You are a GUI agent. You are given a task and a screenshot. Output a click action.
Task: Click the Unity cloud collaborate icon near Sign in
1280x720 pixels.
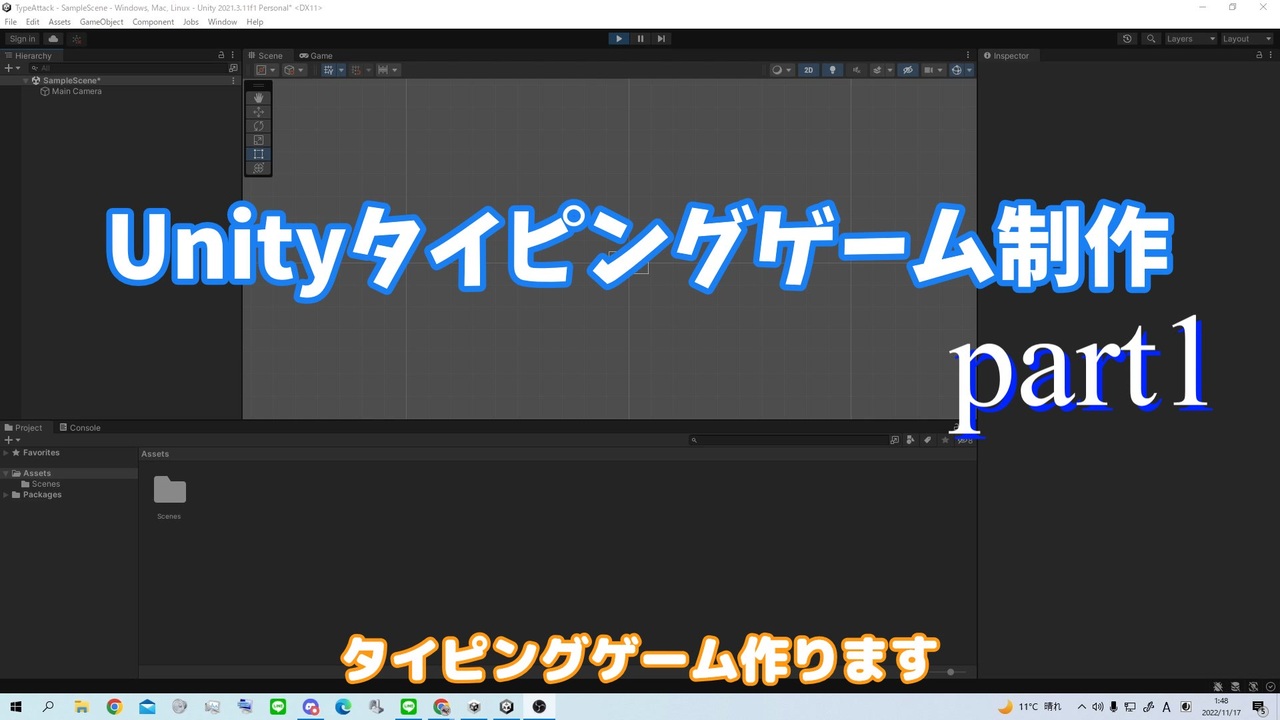pyautogui.click(x=53, y=38)
